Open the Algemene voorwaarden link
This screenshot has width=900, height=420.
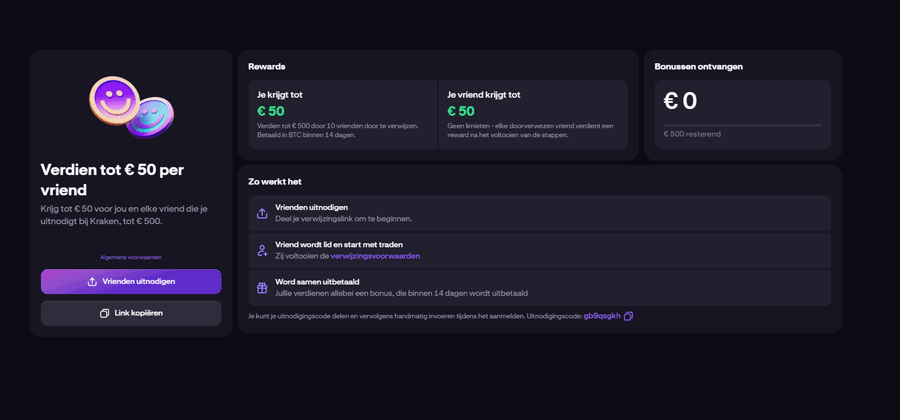[x=130, y=257]
